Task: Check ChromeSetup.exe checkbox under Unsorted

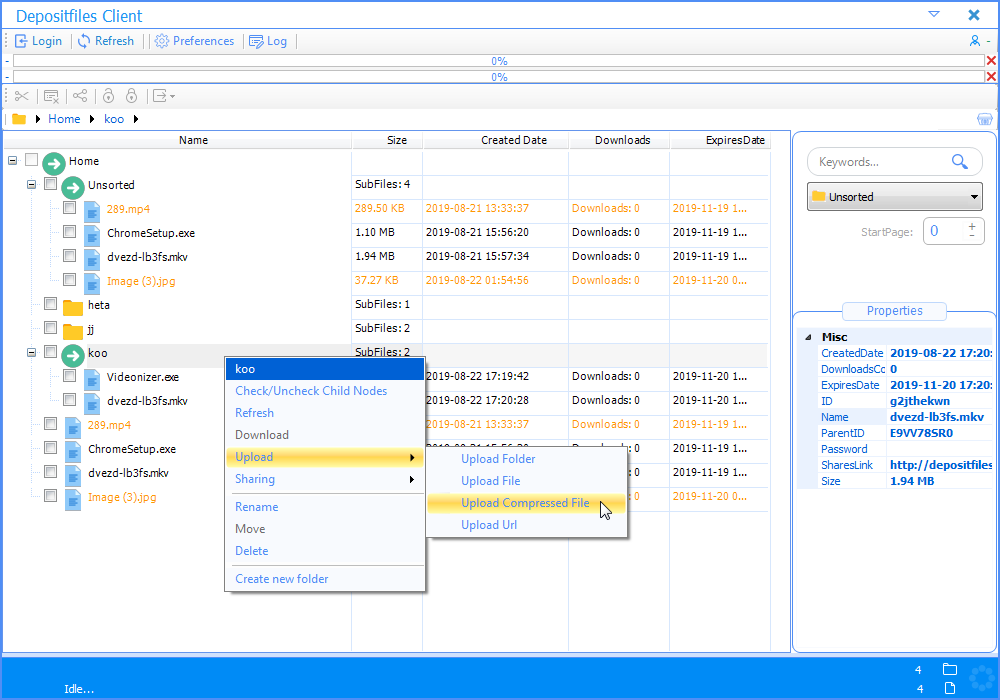Action: pos(70,232)
